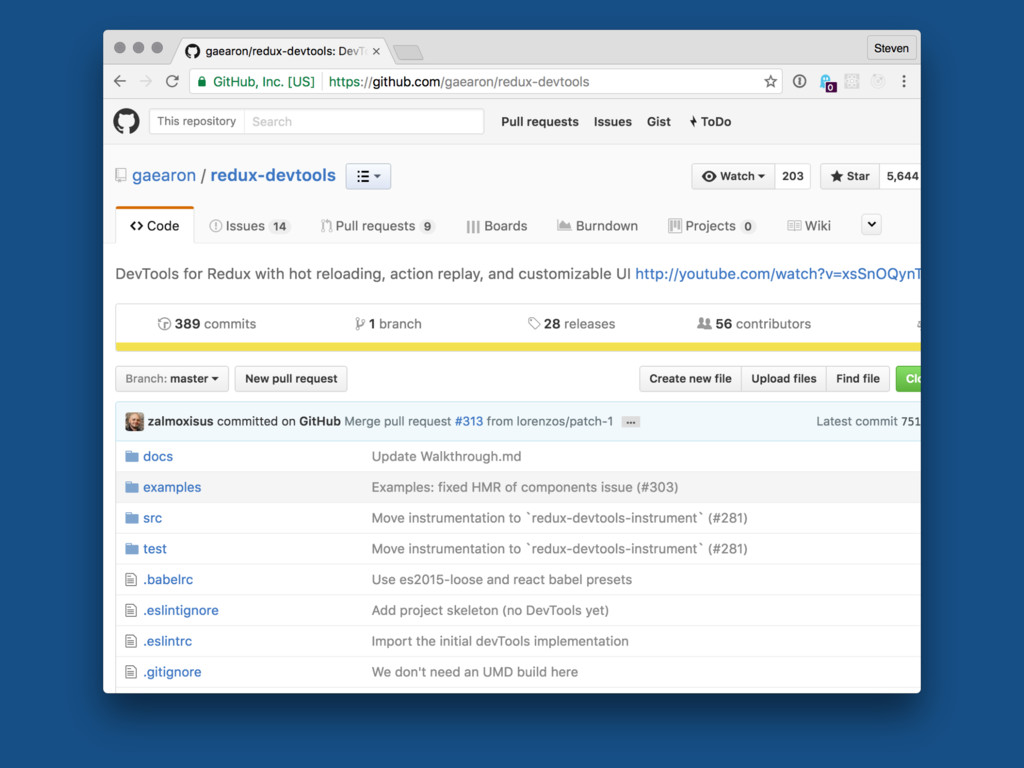This screenshot has width=1024, height=768.
Task: Open the Issues tab
Action: click(249, 226)
